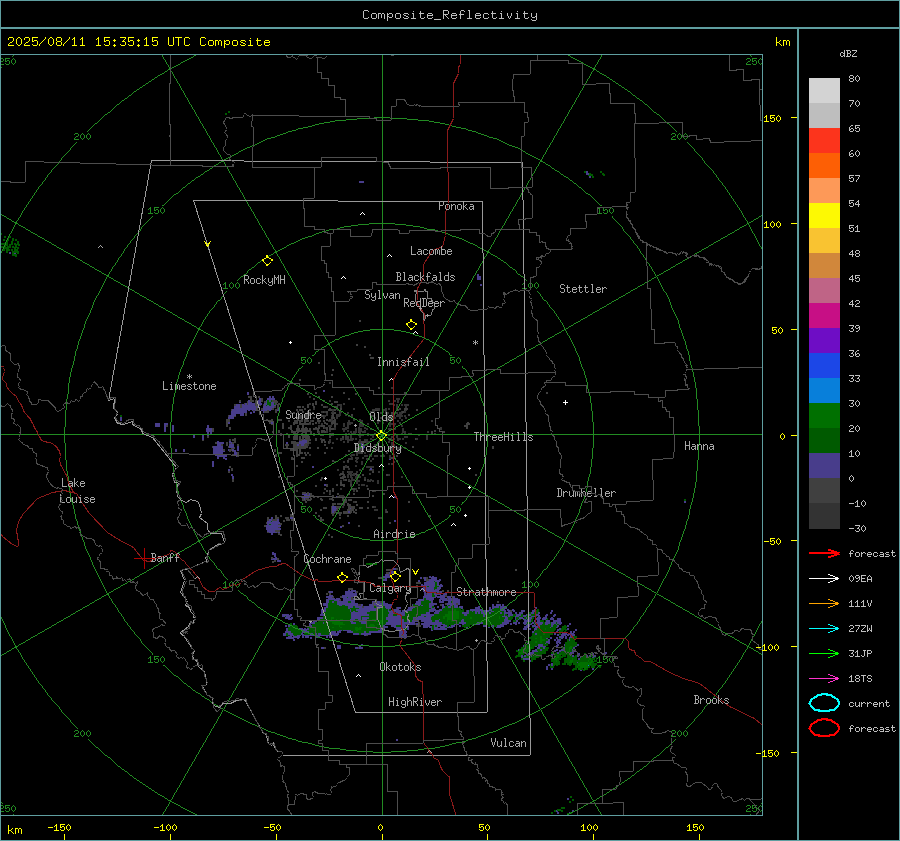Select the yellow 51-54 dBZ legend swatch
Screen dimensions: 900x841
click(x=824, y=215)
